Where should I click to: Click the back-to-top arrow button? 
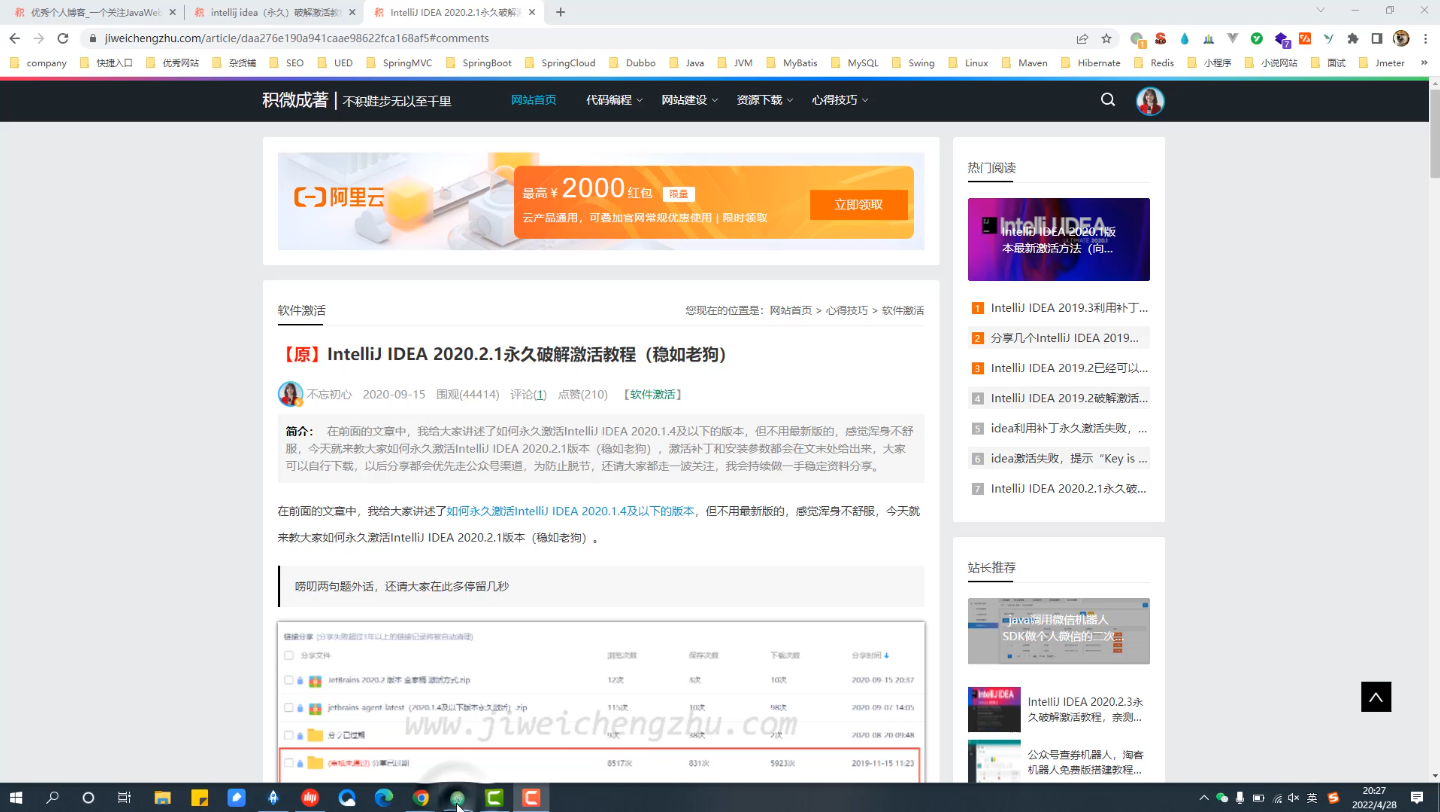point(1376,697)
